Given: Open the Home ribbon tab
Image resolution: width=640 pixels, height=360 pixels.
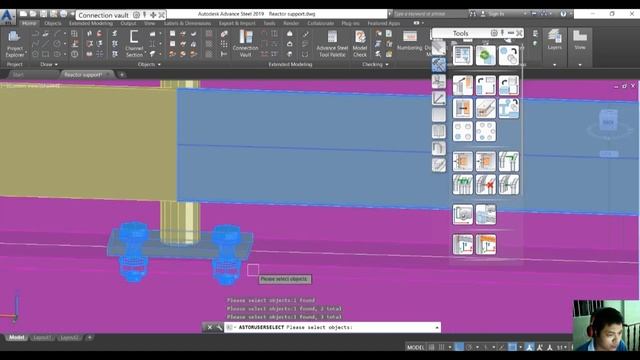Looking at the screenshot, I should click(x=29, y=23).
